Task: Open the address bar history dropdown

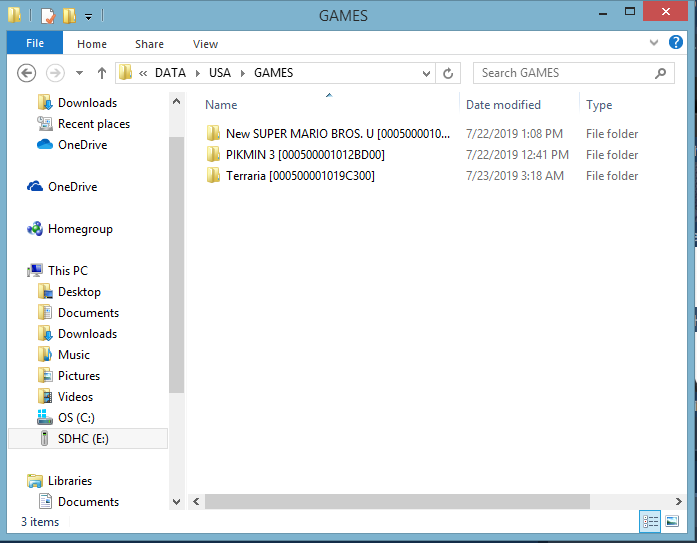Action: pyautogui.click(x=426, y=73)
